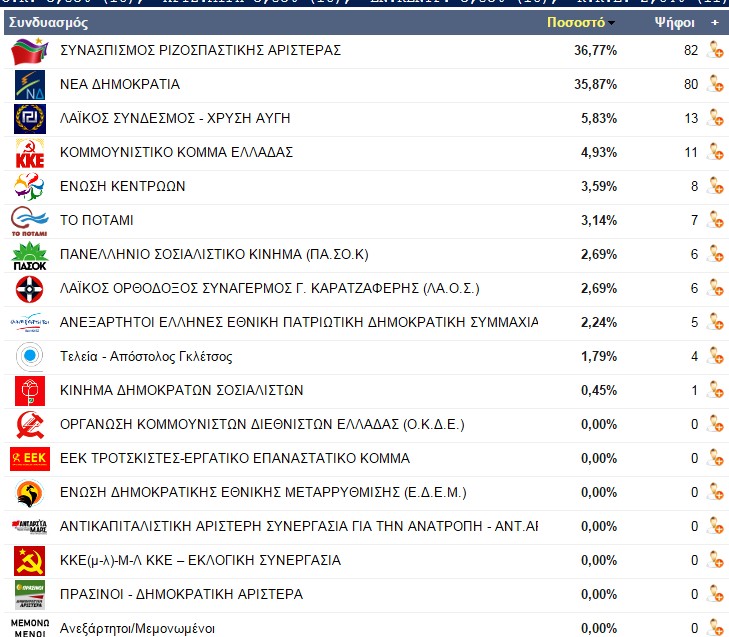Click the 82 votes value
729x637 pixels.
click(691, 50)
